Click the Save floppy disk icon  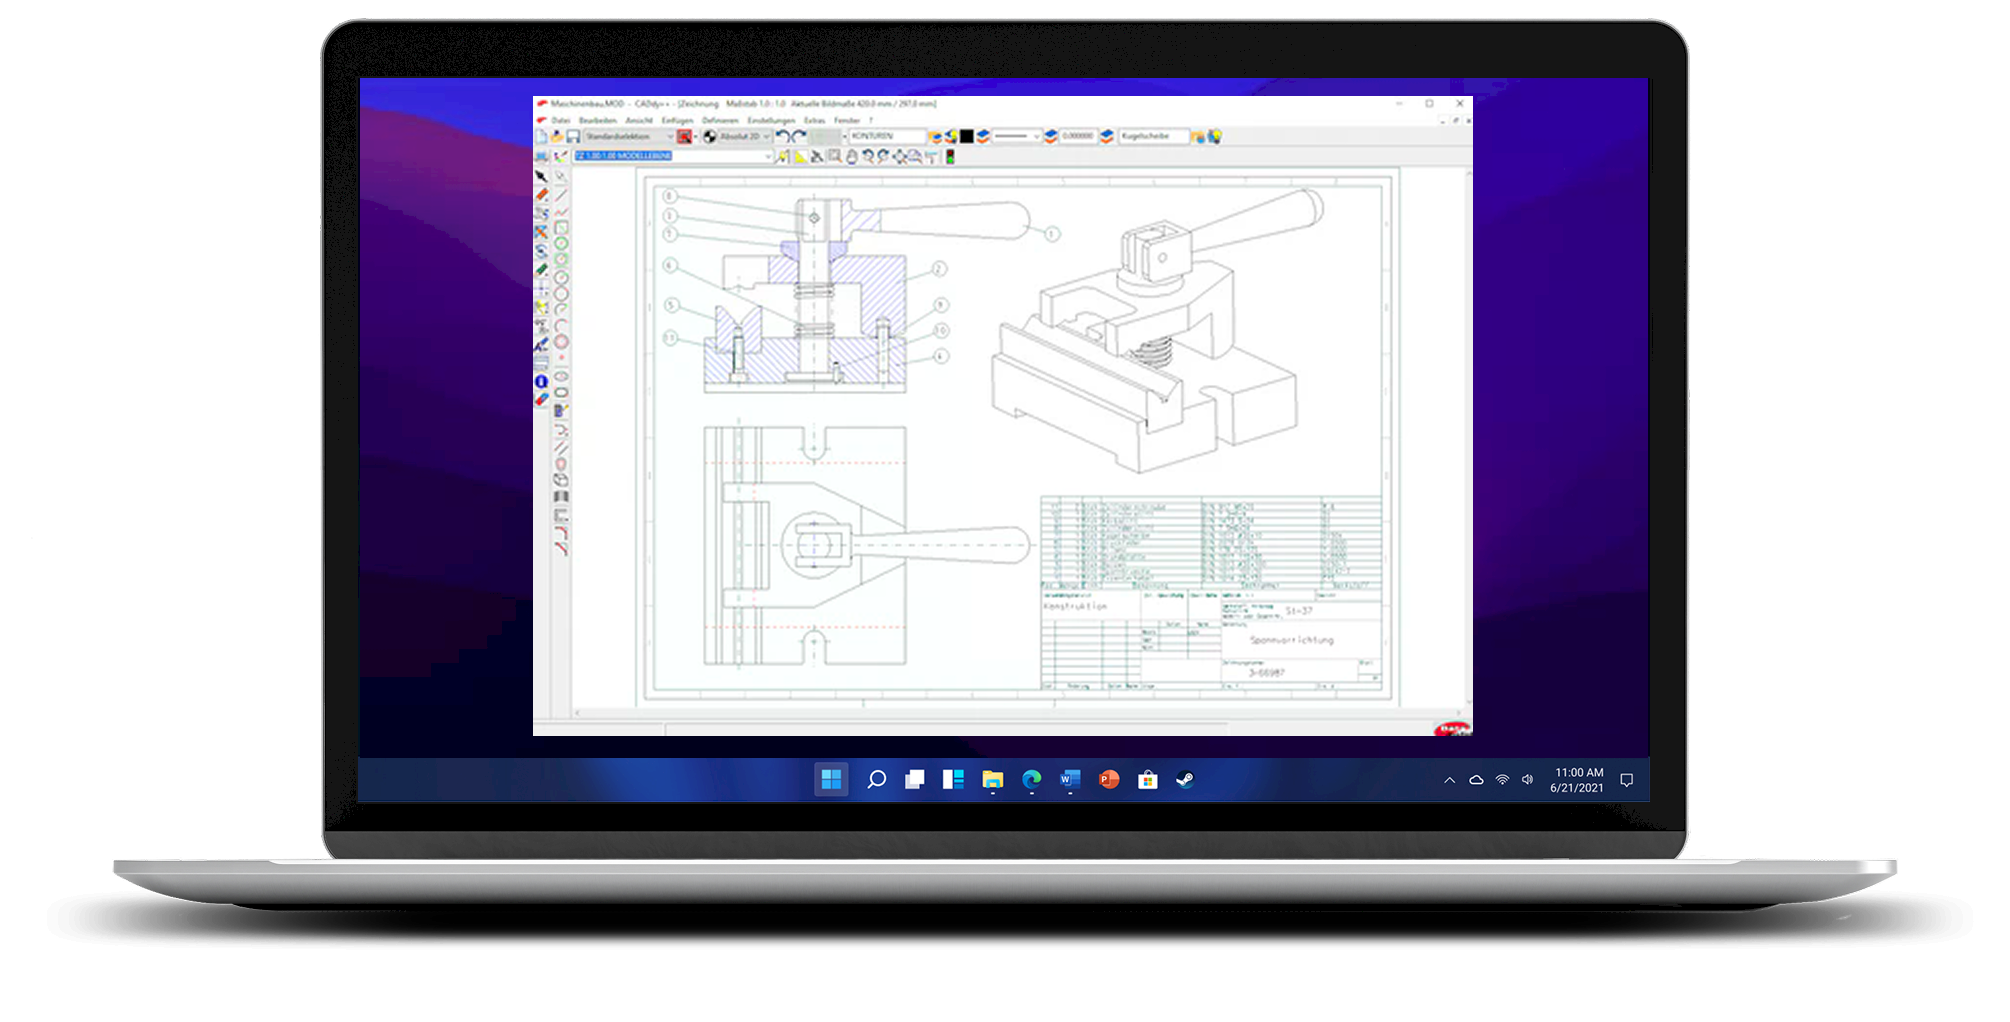(x=573, y=137)
